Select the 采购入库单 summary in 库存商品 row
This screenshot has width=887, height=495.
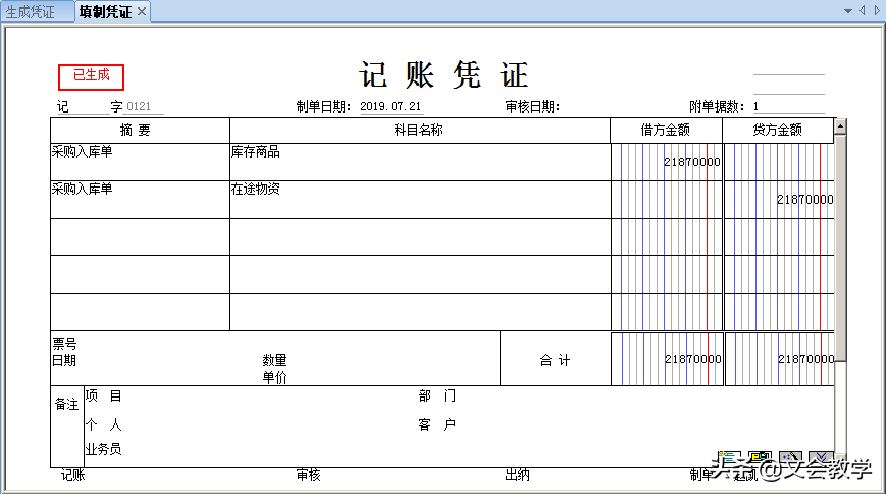coord(82,152)
